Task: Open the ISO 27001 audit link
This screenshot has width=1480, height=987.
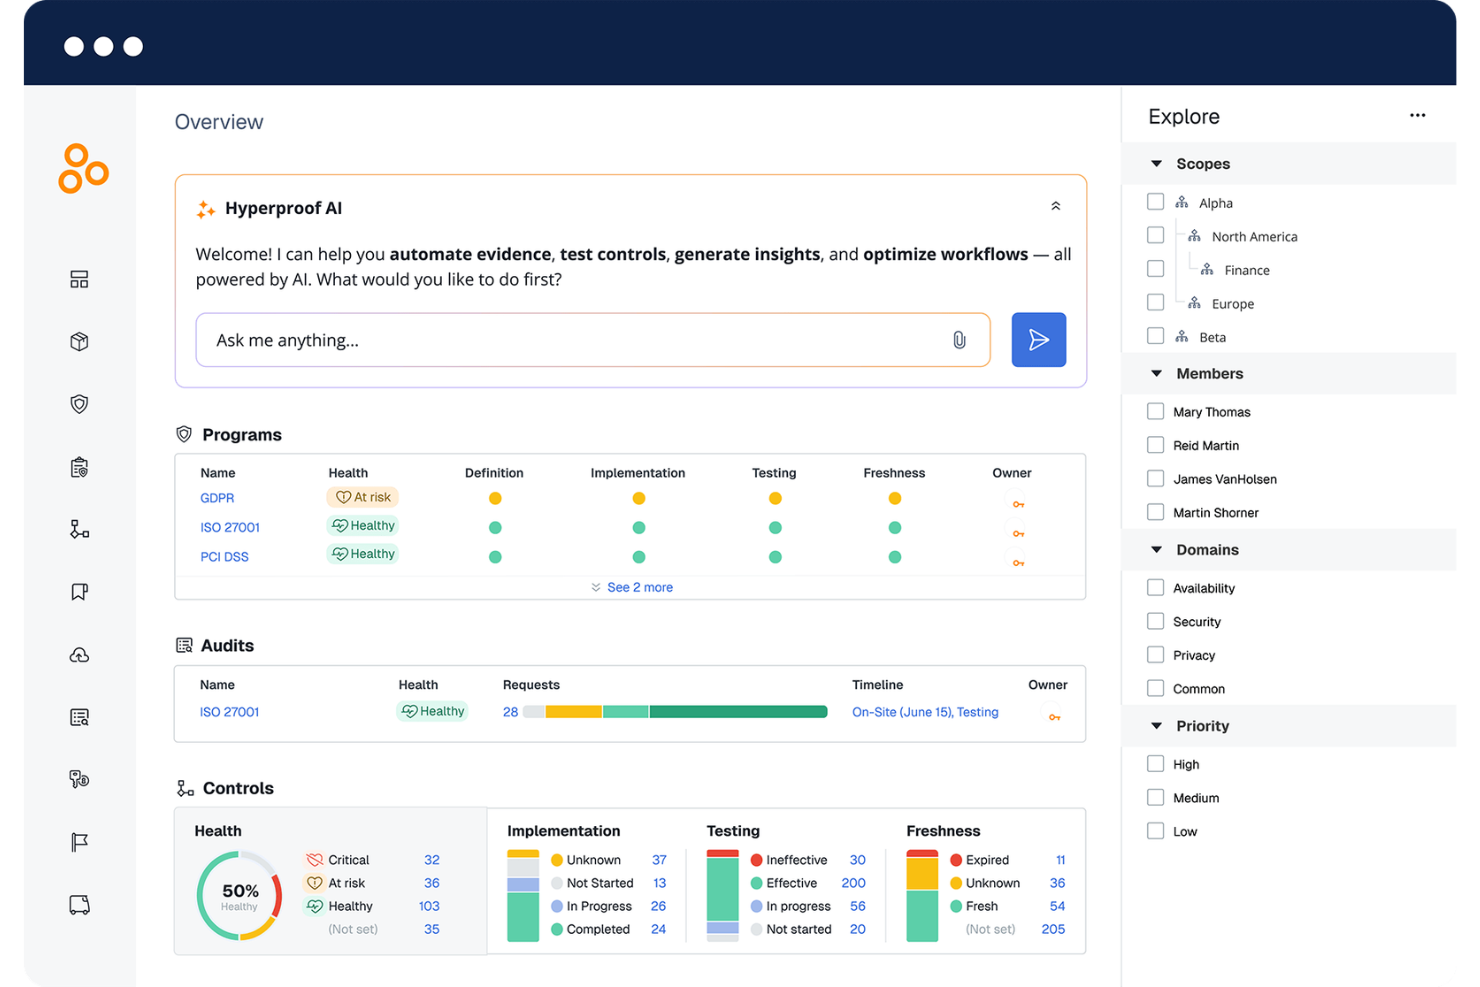Action: click(229, 712)
